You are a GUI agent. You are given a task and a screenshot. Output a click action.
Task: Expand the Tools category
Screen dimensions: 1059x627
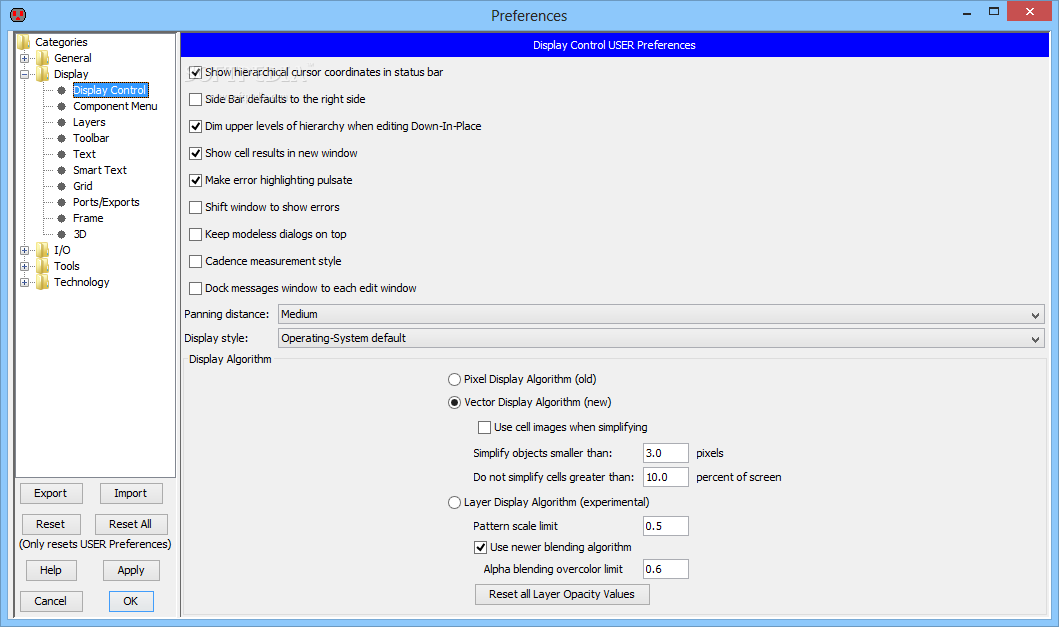click(x=24, y=266)
